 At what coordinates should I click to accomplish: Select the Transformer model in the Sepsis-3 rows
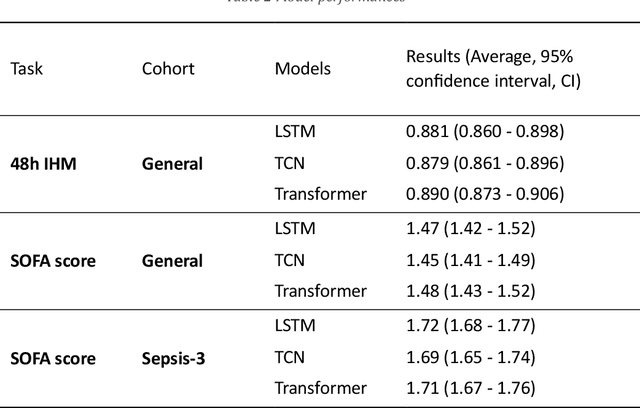point(321,388)
